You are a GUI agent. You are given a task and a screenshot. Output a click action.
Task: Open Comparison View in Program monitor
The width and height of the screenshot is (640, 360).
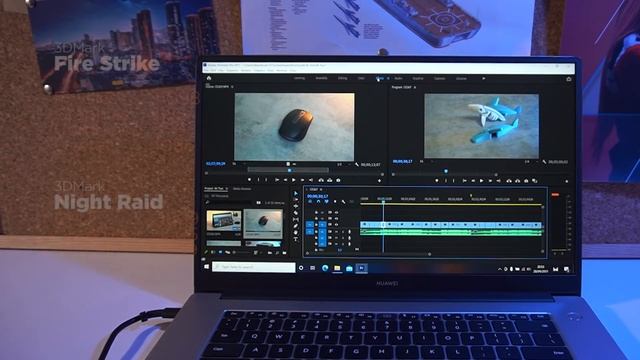coord(534,180)
